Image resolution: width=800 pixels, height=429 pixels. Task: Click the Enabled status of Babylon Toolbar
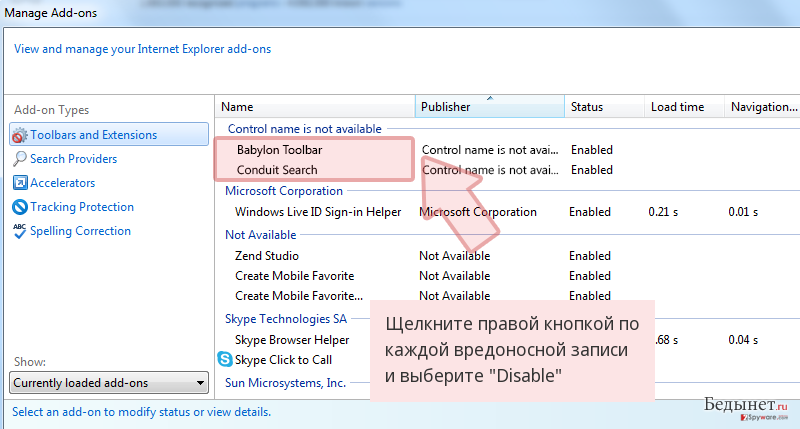[x=592, y=150]
